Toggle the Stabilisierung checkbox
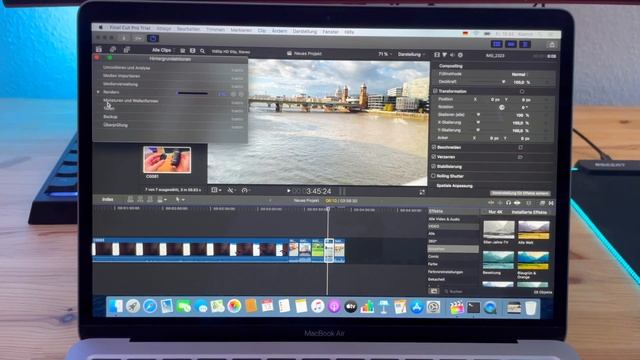 [x=433, y=166]
